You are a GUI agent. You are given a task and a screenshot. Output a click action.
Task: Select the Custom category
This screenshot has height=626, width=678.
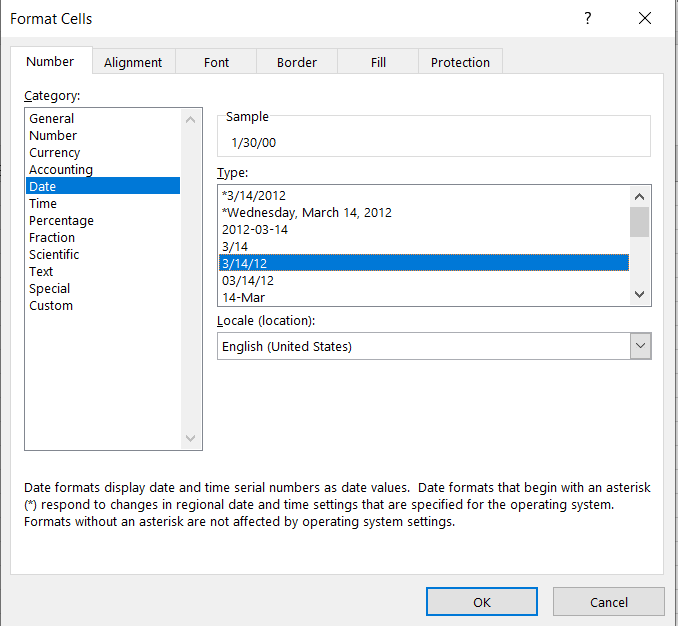51,306
